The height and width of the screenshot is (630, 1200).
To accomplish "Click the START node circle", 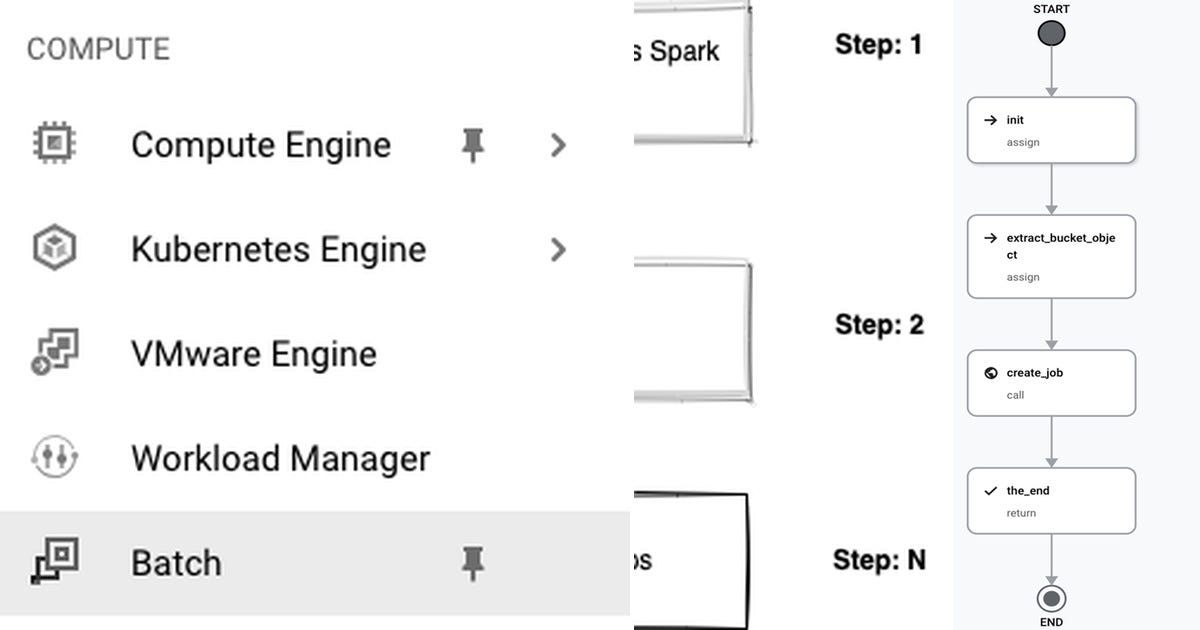I will tap(1050, 32).
